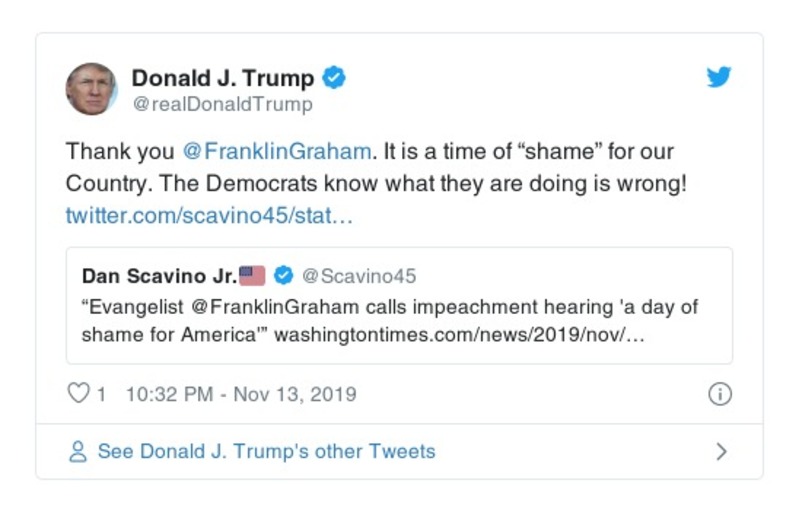The height and width of the screenshot is (515, 799).
Task: Open the tweet info icon
Action: coord(719,394)
